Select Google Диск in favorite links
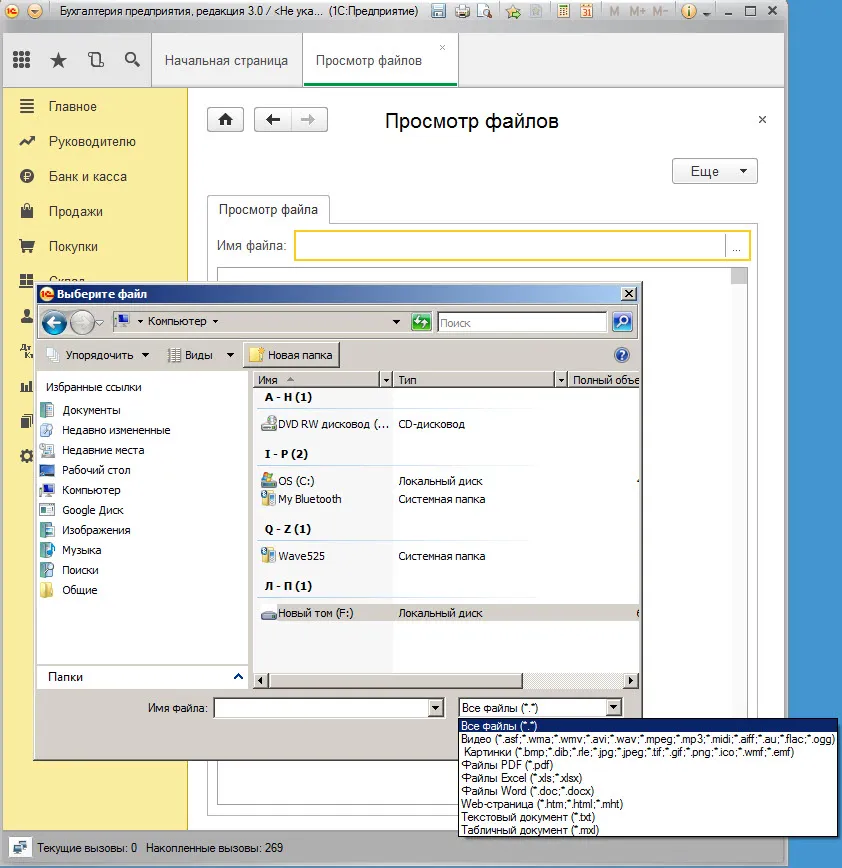 point(92,510)
